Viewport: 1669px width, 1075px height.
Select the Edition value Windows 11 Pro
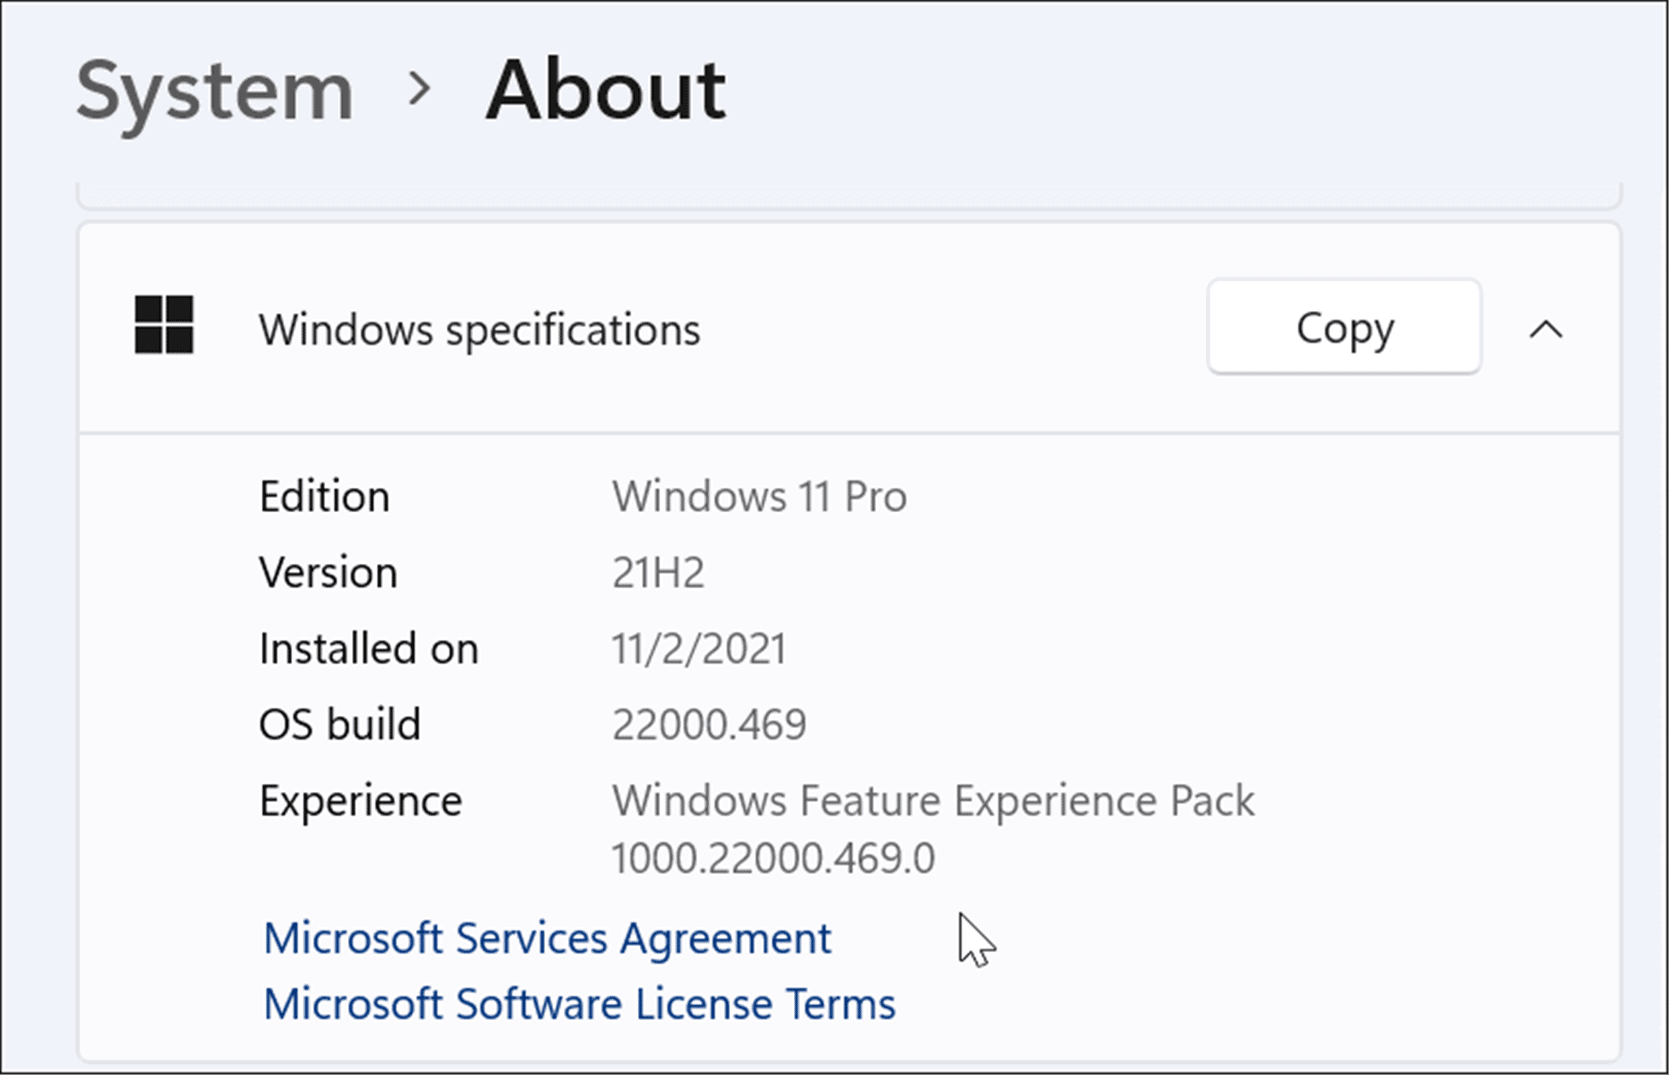pyautogui.click(x=760, y=495)
